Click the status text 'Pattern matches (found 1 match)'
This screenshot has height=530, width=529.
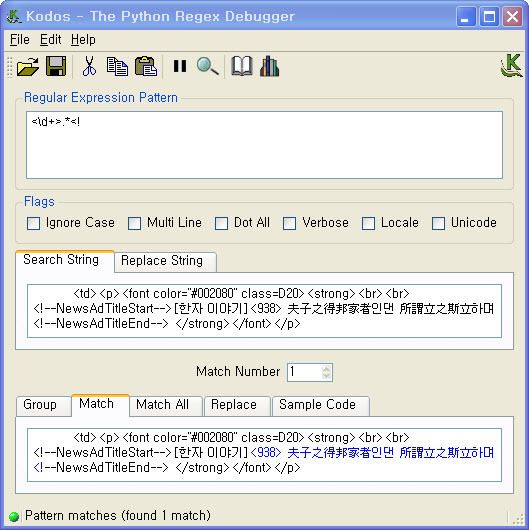(118, 516)
